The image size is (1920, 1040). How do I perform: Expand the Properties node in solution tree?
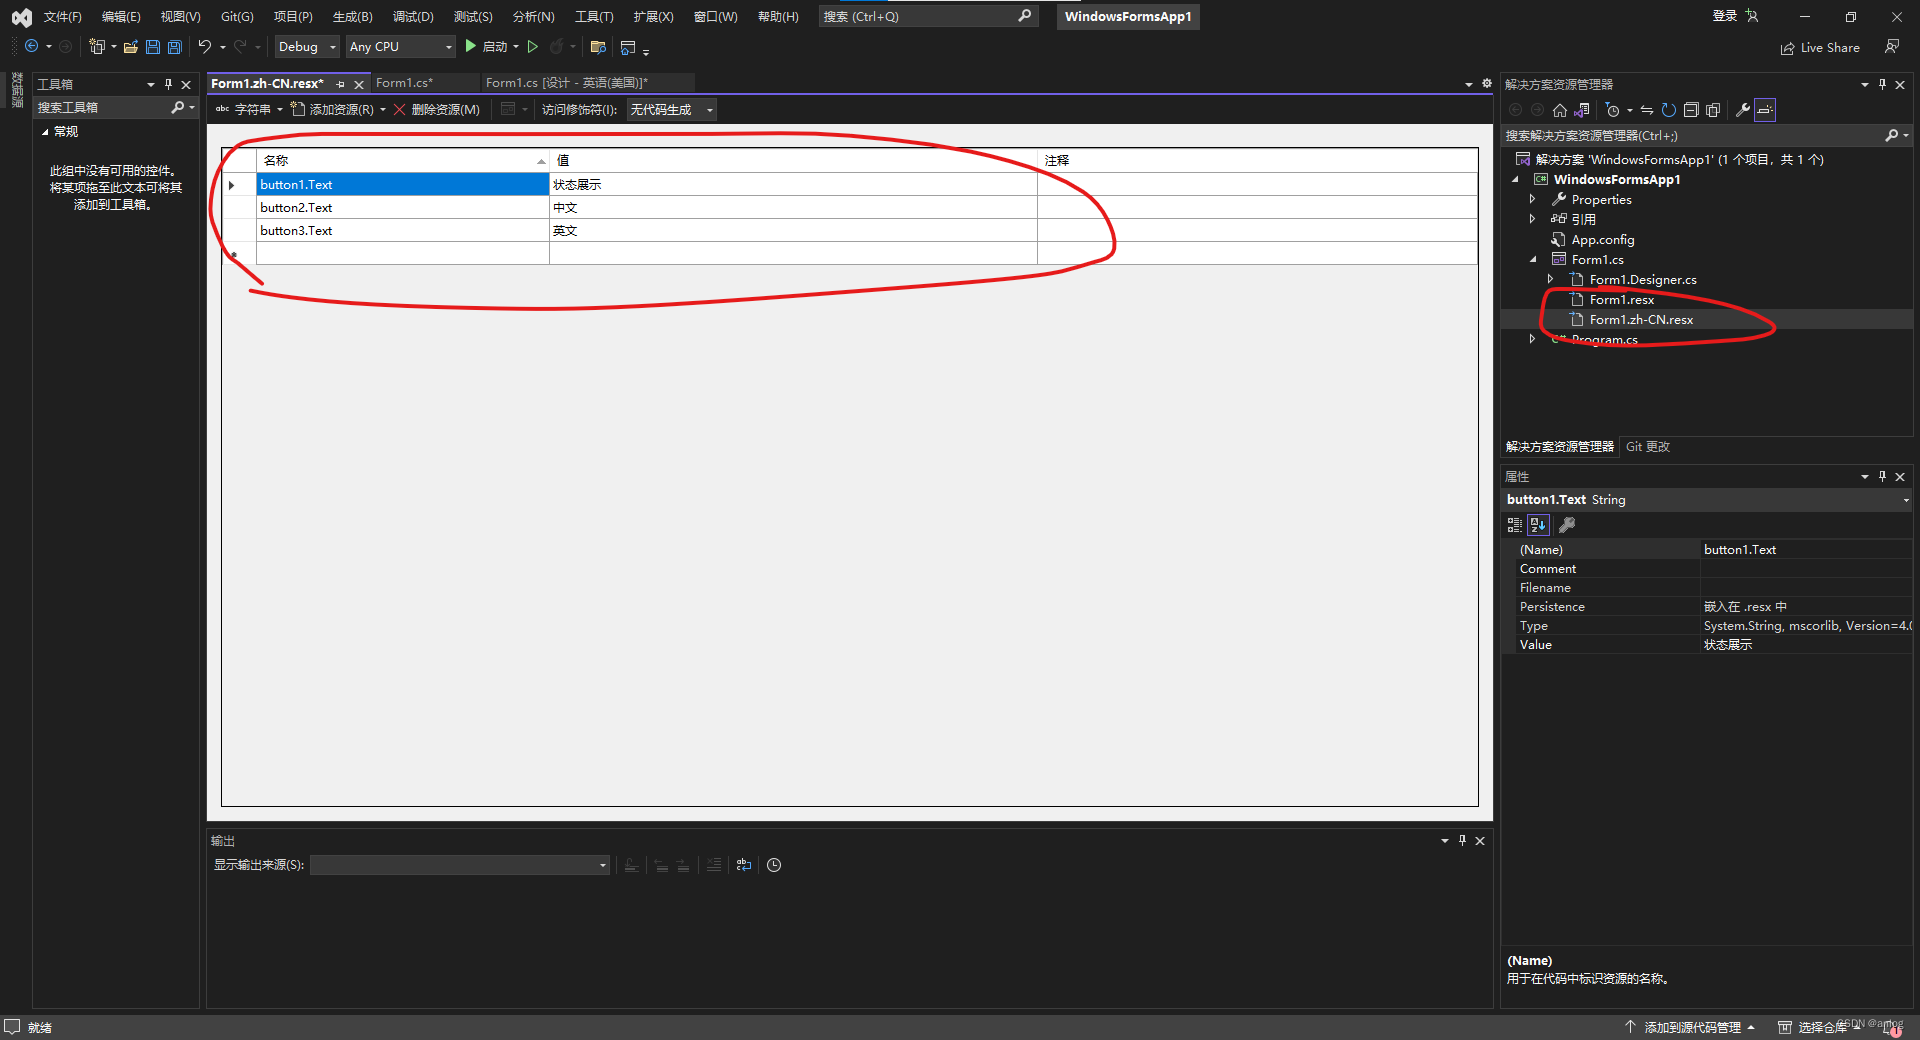(x=1532, y=199)
